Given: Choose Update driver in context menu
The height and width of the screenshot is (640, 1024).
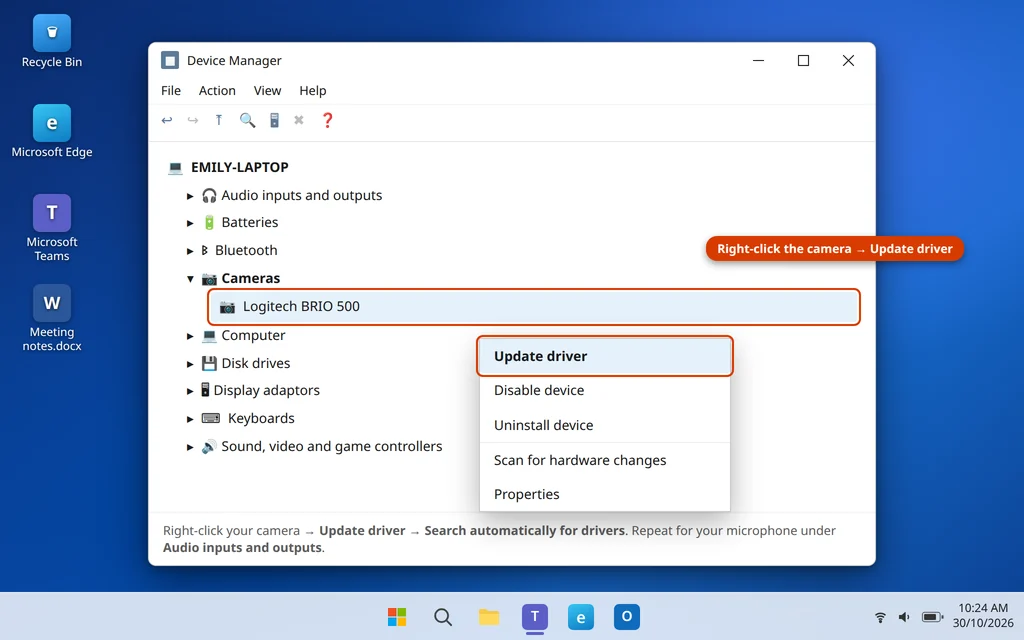Looking at the screenshot, I should coord(605,356).
